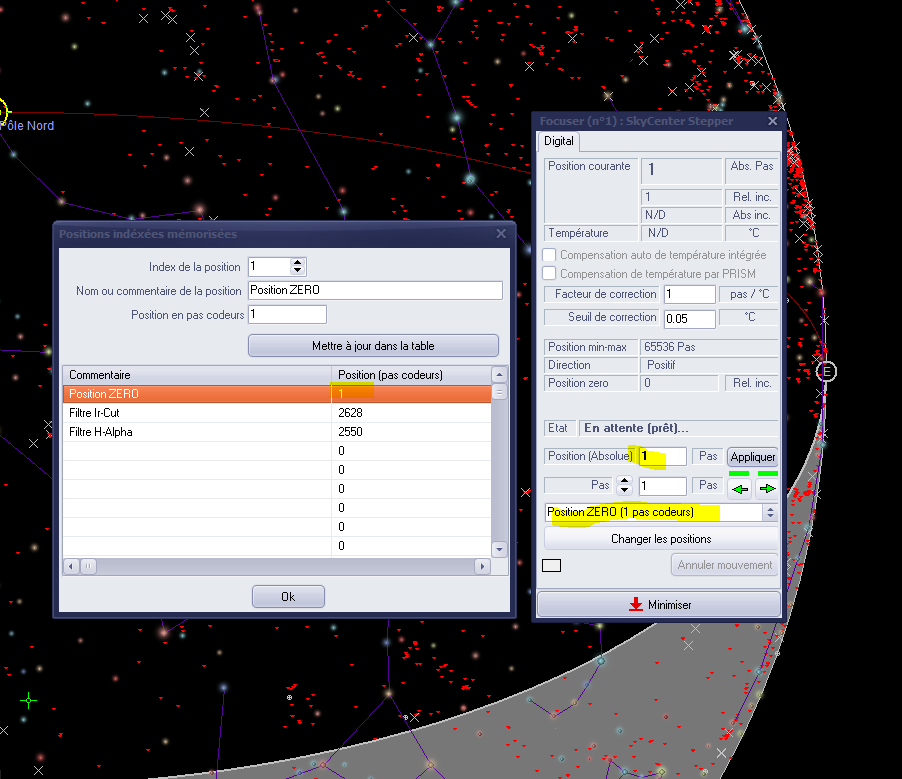Click the small rectangle indicator below Changer
The width and height of the screenshot is (902, 779).
point(551,565)
